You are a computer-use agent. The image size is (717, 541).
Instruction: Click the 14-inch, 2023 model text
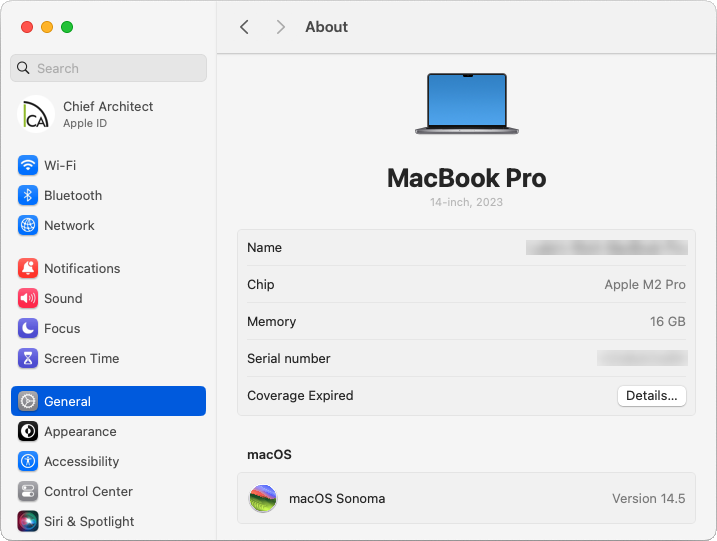click(x=466, y=202)
